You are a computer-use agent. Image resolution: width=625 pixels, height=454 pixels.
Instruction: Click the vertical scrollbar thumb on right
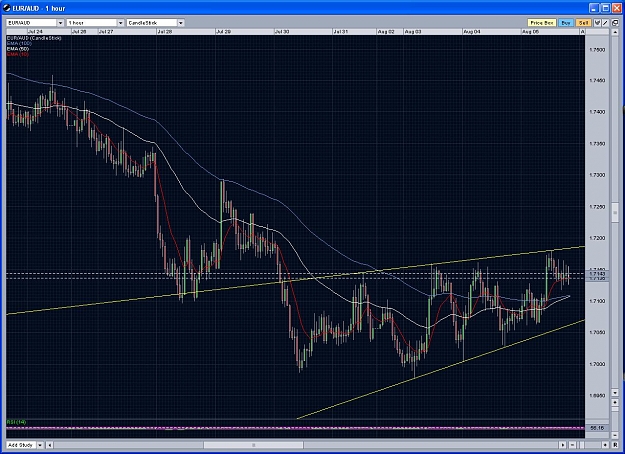pyautogui.click(x=615, y=213)
